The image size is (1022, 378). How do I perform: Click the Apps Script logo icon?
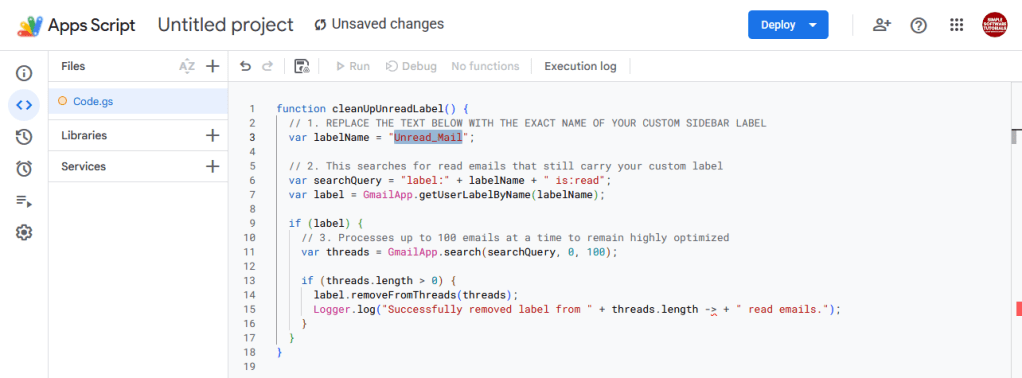point(29,25)
